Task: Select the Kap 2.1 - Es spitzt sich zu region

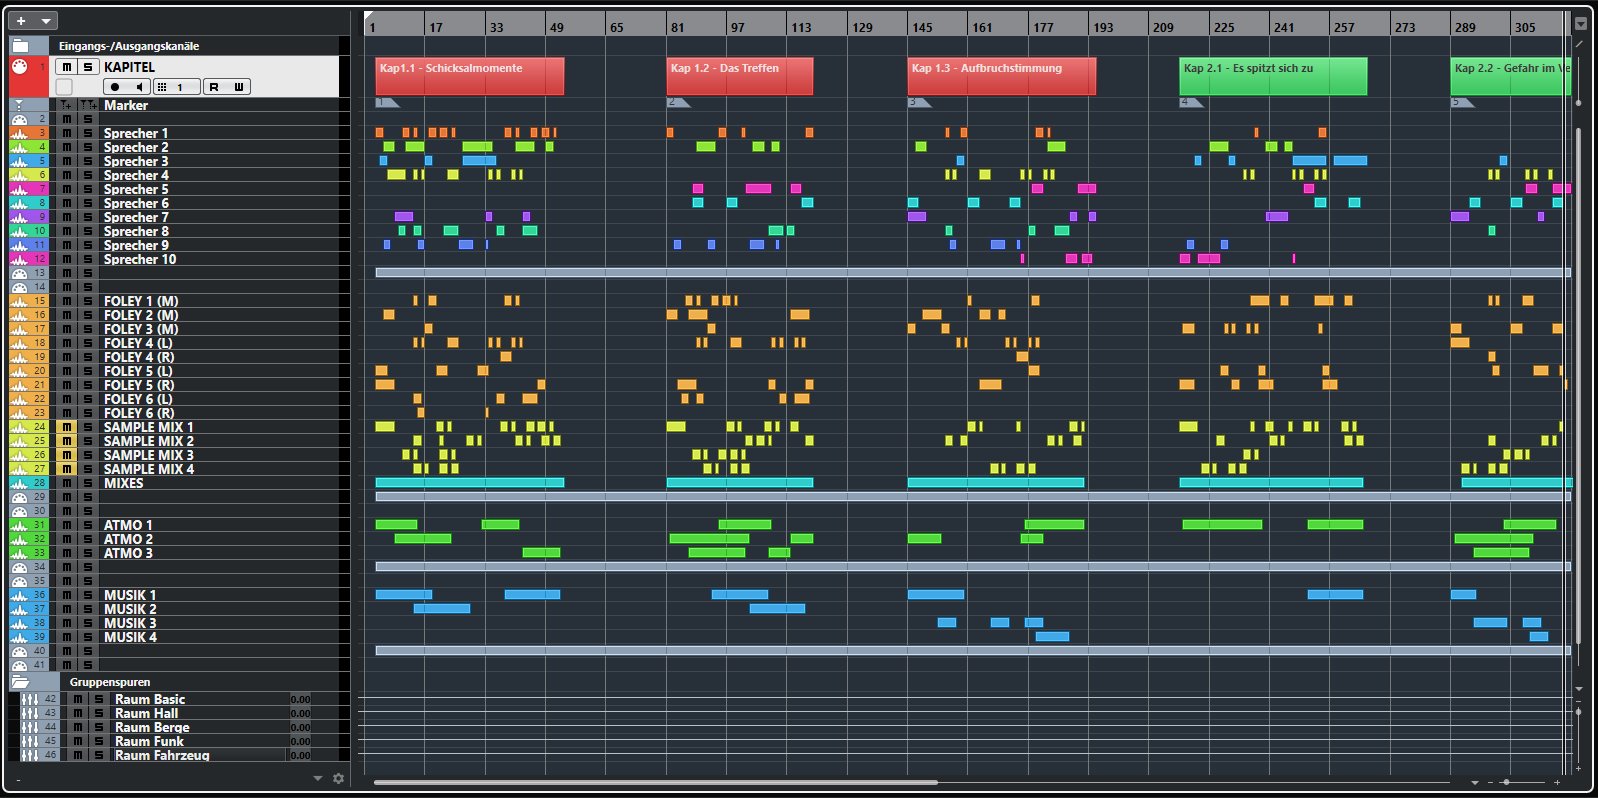Action: [x=1272, y=76]
